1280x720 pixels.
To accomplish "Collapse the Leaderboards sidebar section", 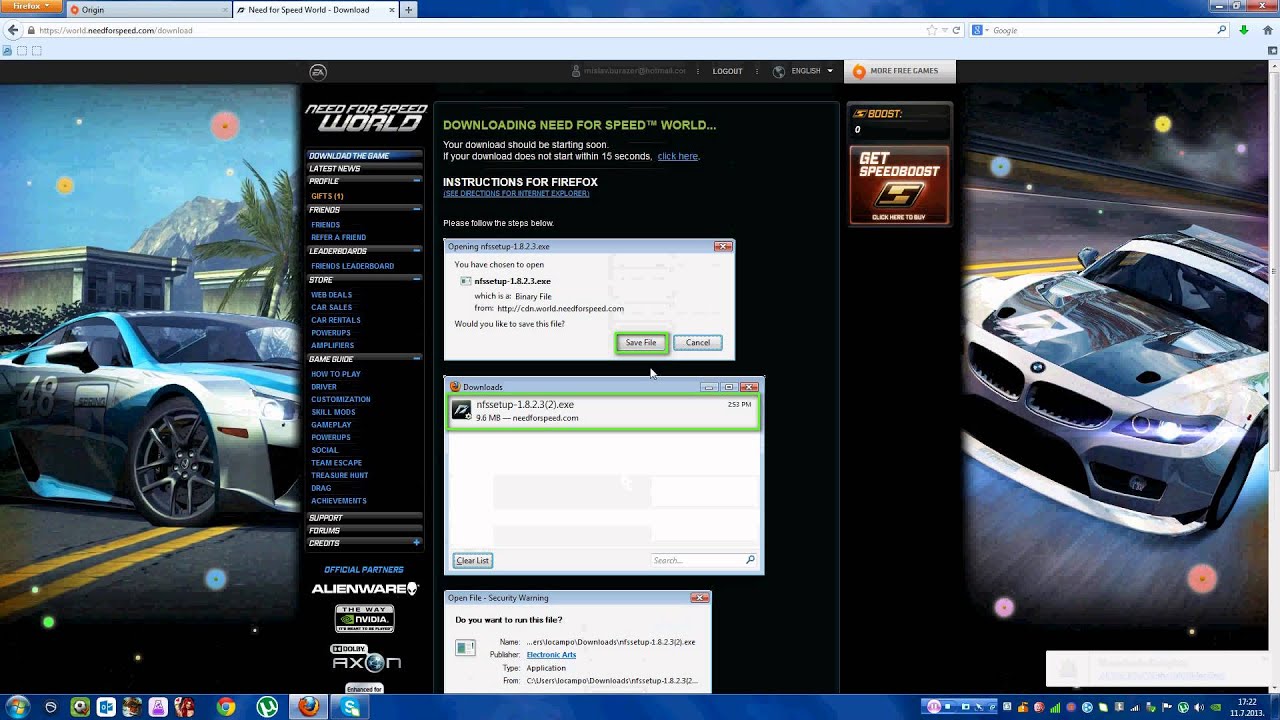I will (416, 251).
